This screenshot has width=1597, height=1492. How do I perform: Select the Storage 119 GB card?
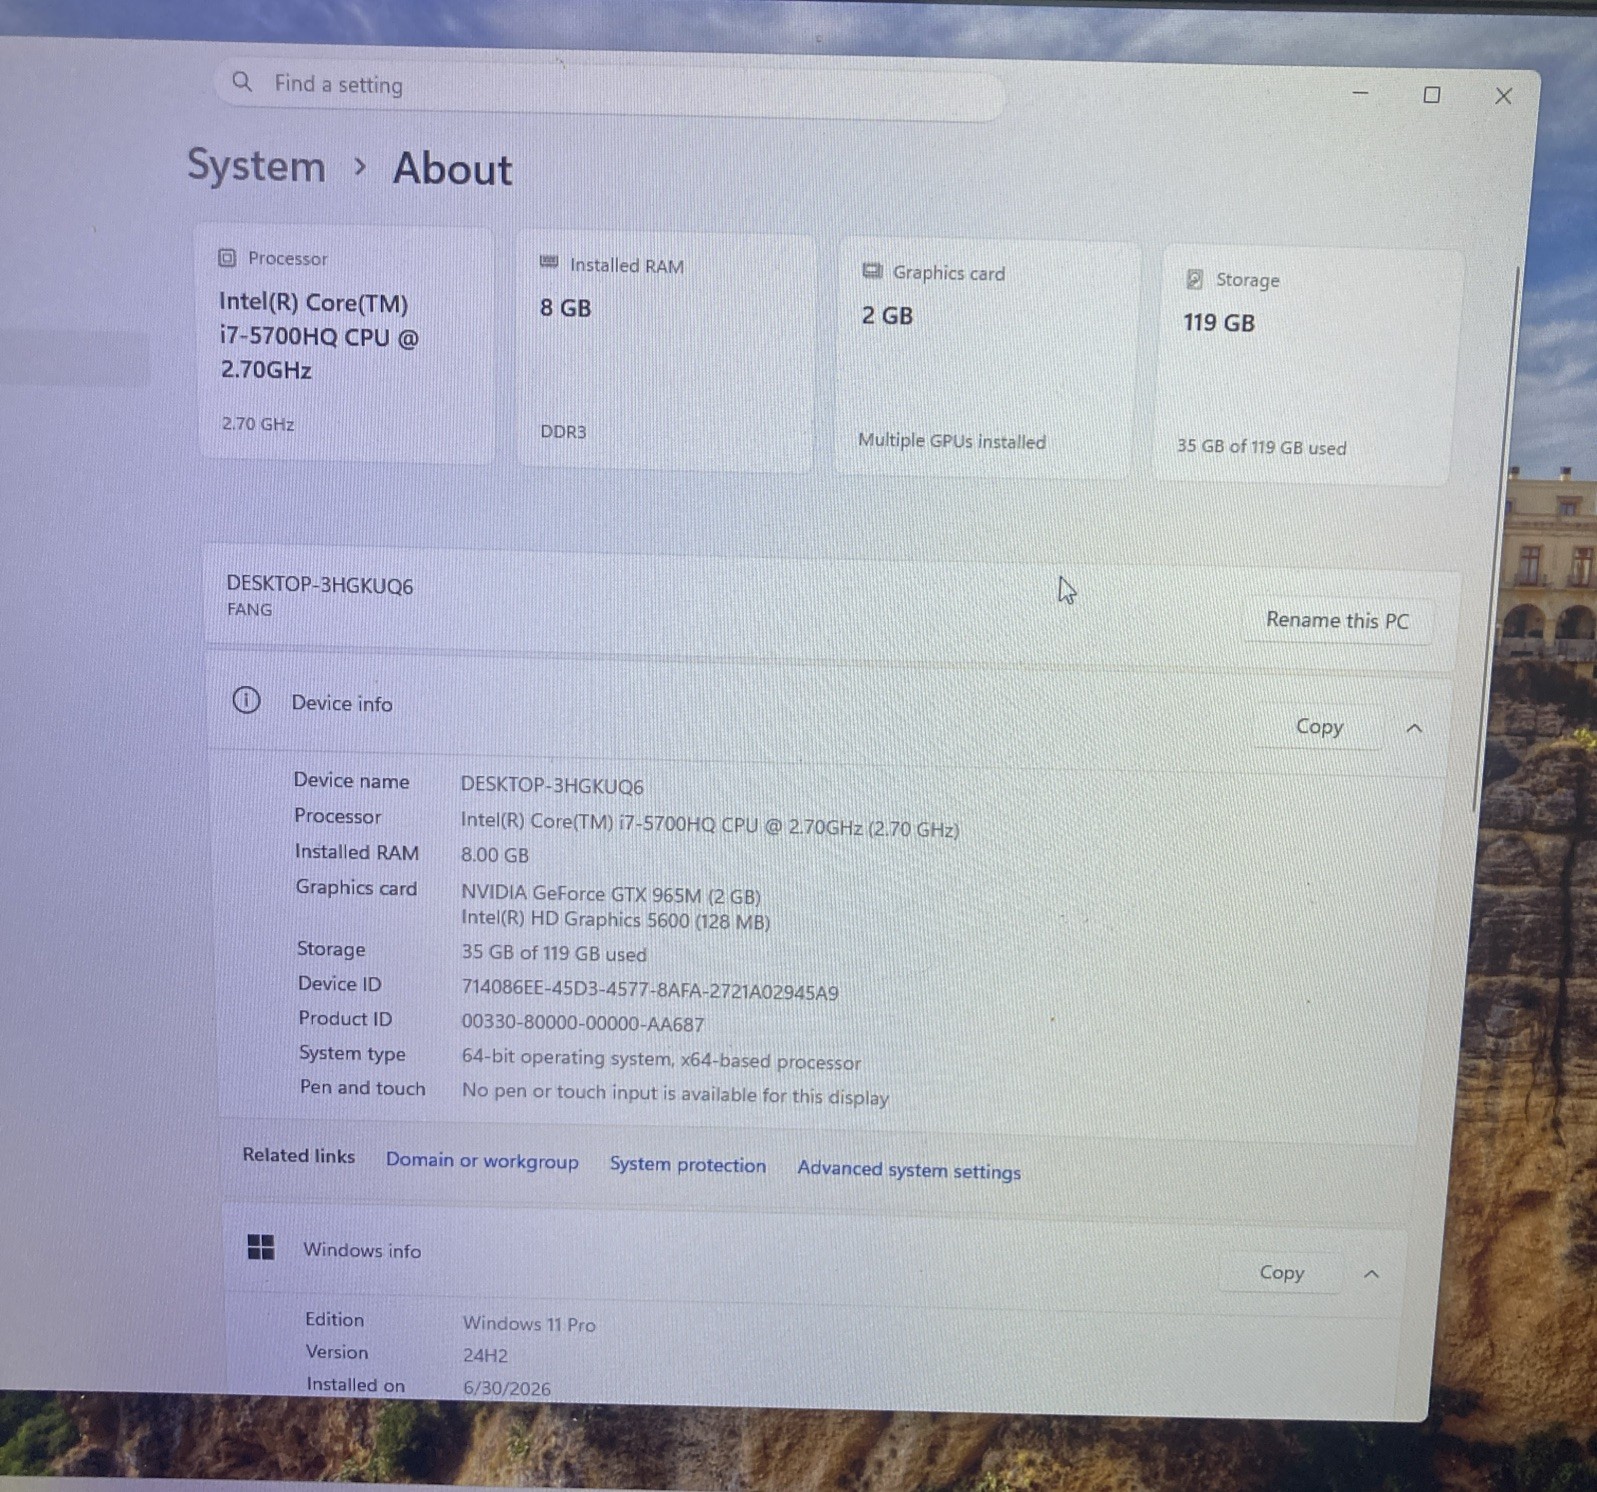click(x=1309, y=366)
